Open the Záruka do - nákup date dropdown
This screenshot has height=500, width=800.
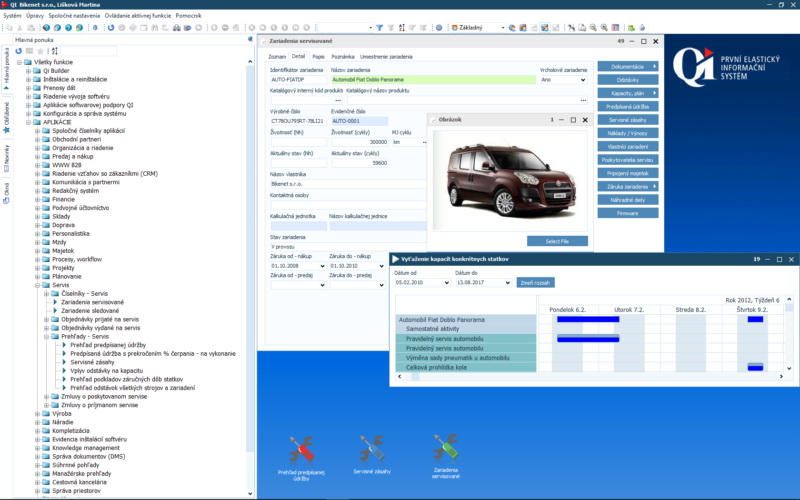(x=381, y=266)
